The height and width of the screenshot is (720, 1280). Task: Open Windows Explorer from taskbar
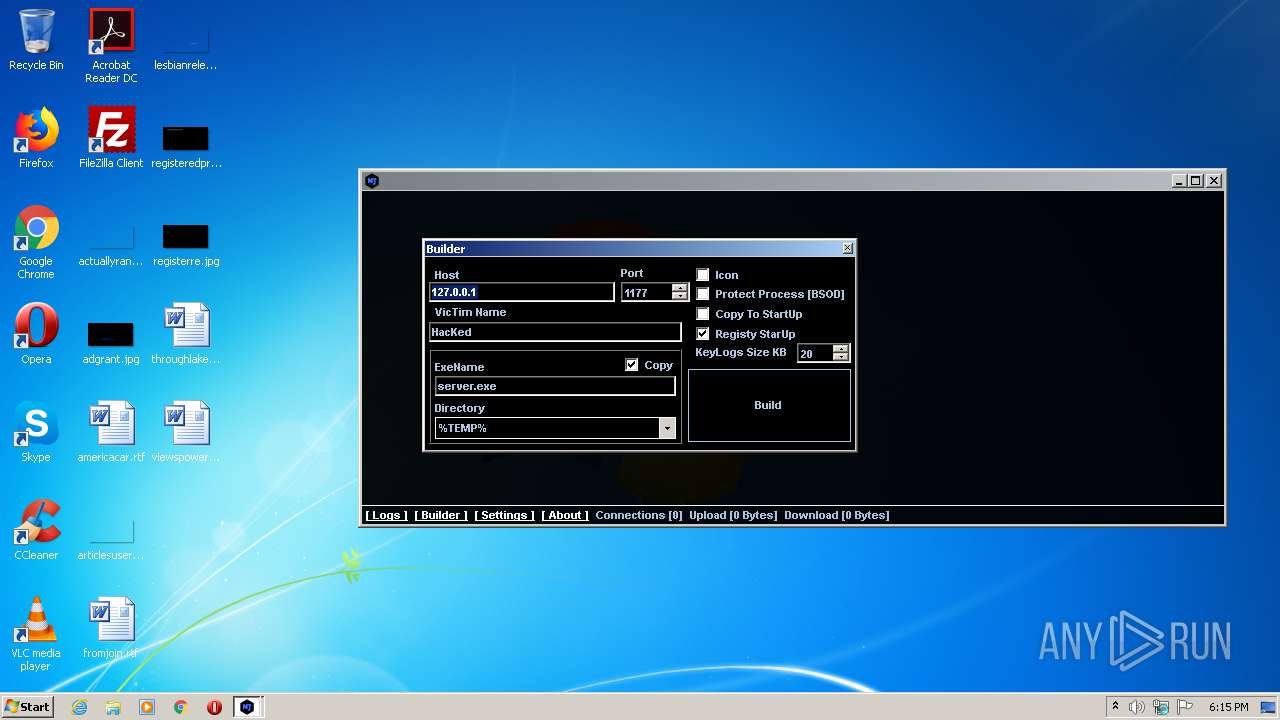coord(113,707)
